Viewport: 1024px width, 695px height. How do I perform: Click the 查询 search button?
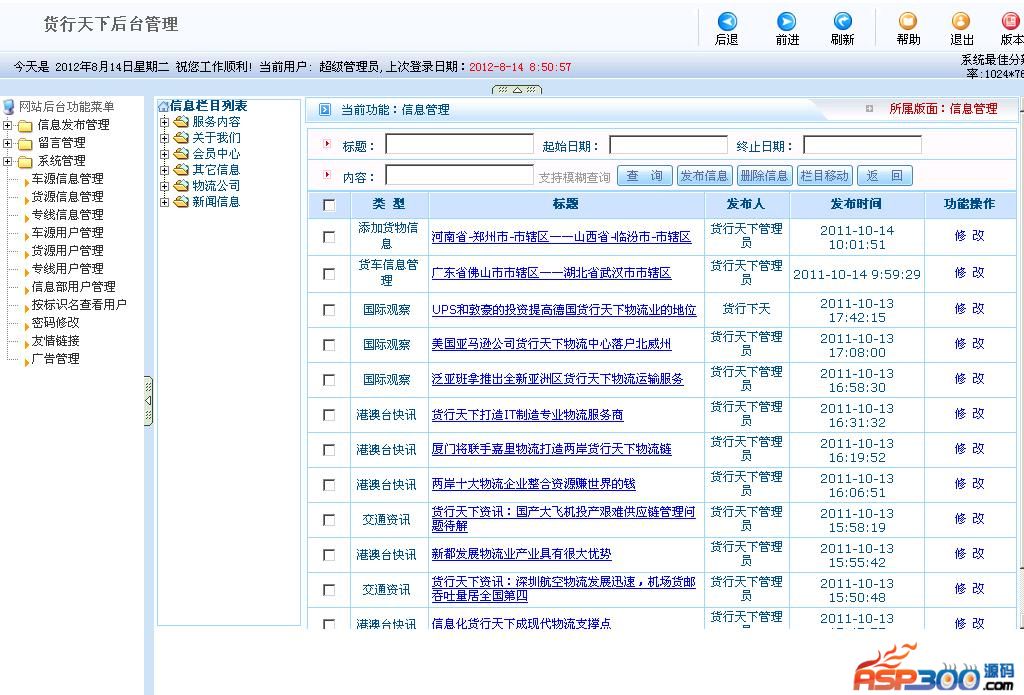click(x=644, y=176)
